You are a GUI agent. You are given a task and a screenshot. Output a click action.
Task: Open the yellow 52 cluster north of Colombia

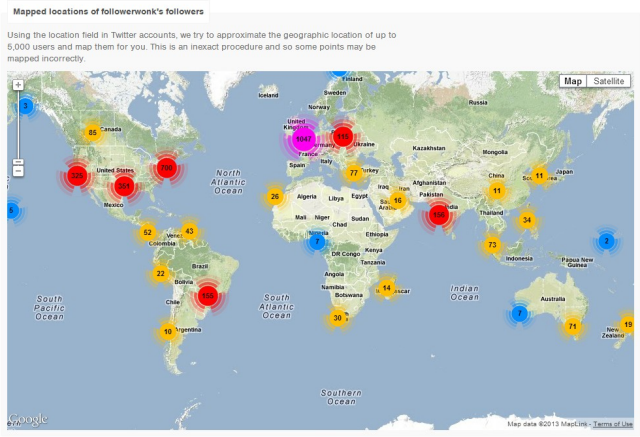(x=147, y=233)
